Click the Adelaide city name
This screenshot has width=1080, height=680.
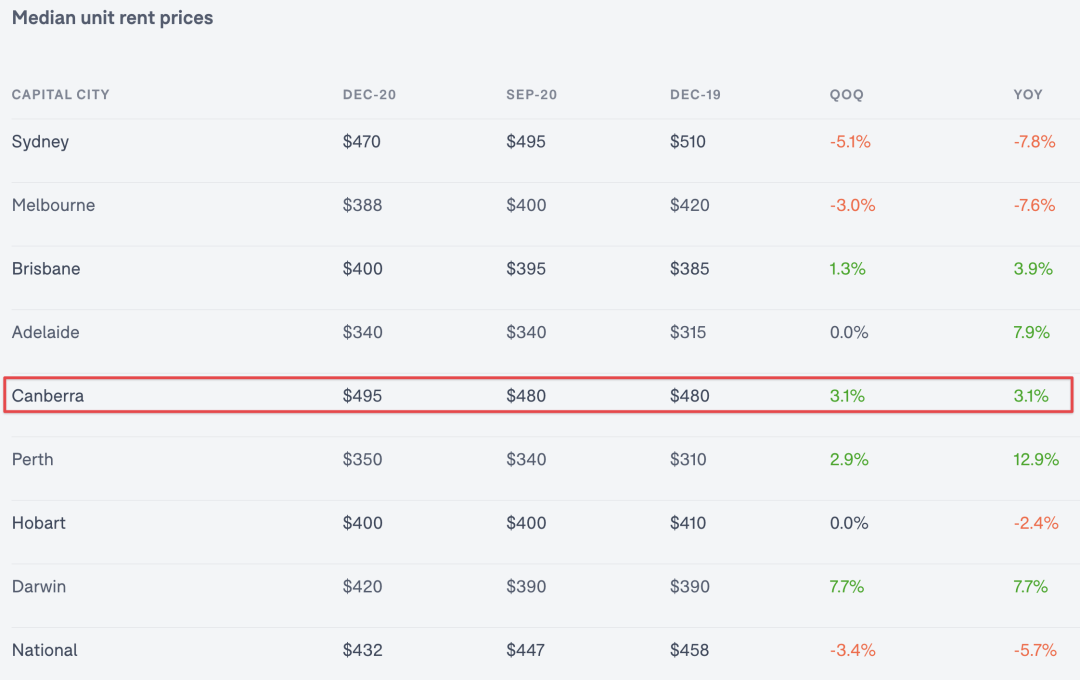[45, 332]
